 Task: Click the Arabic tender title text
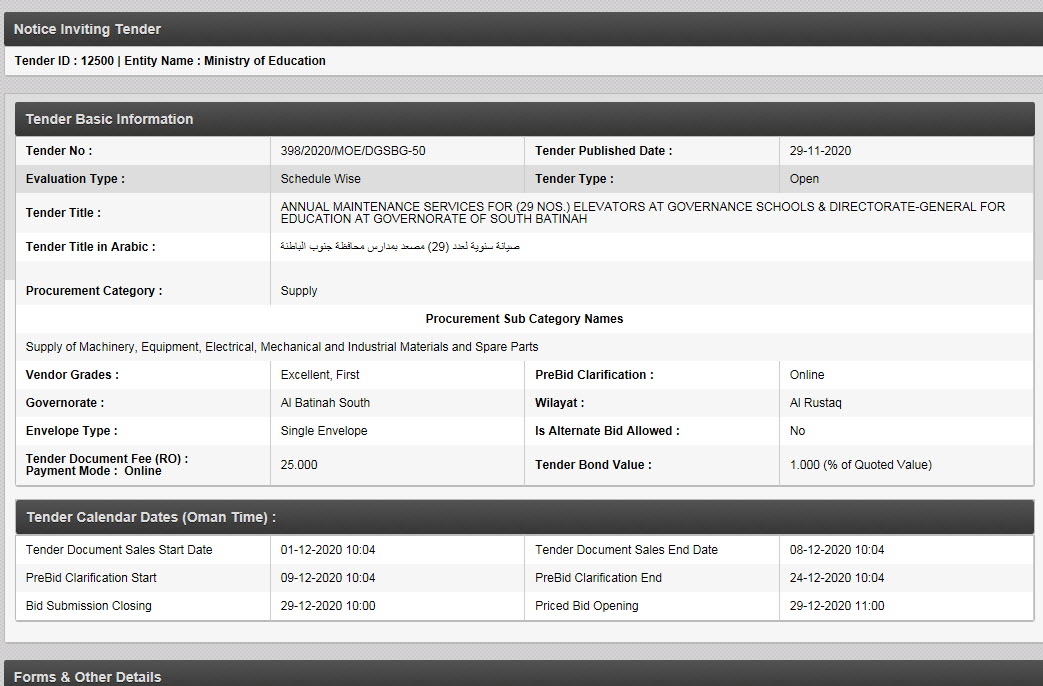pyautogui.click(x=400, y=246)
